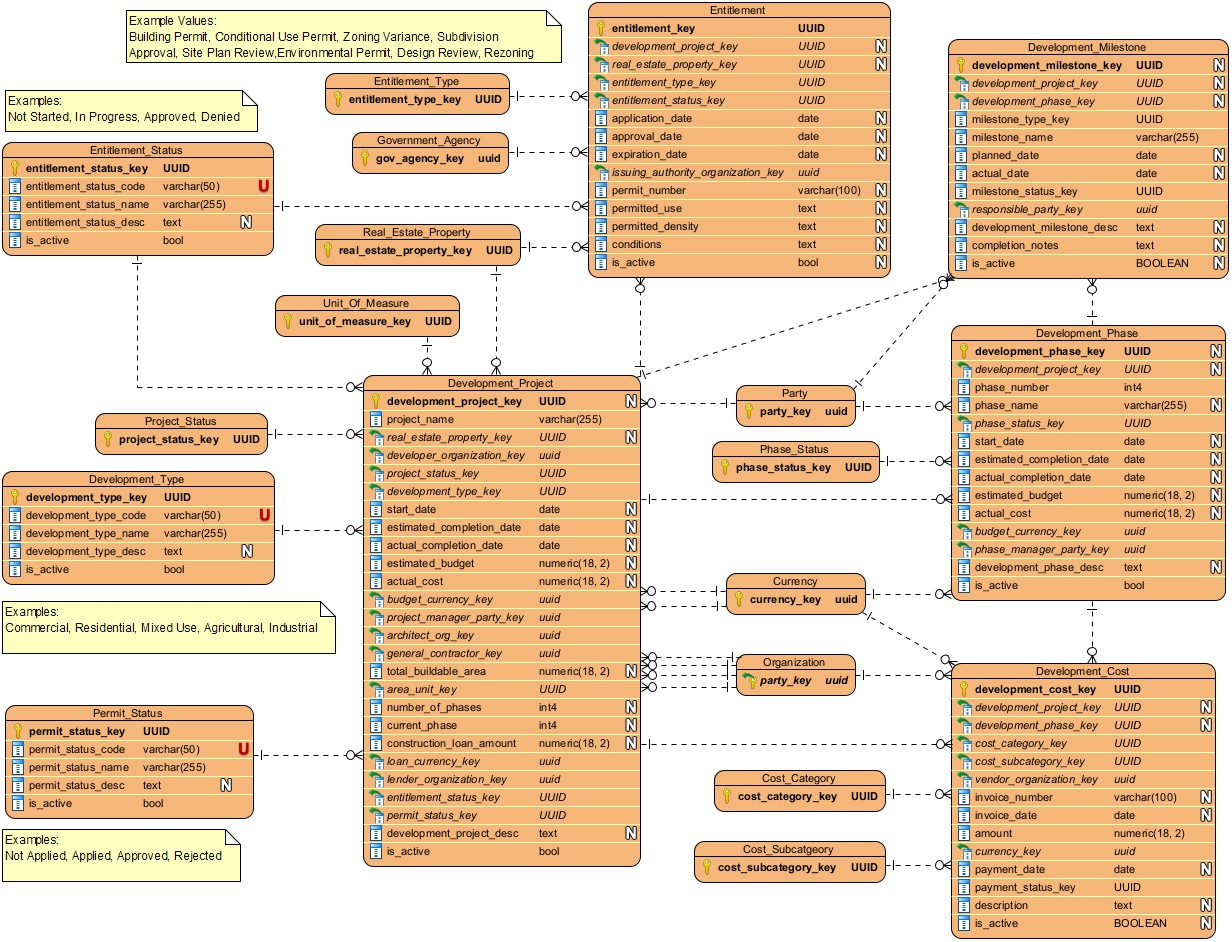Click the key icon for unit_of_measure_key
Image resolution: width=1232 pixels, height=942 pixels.
(287, 322)
